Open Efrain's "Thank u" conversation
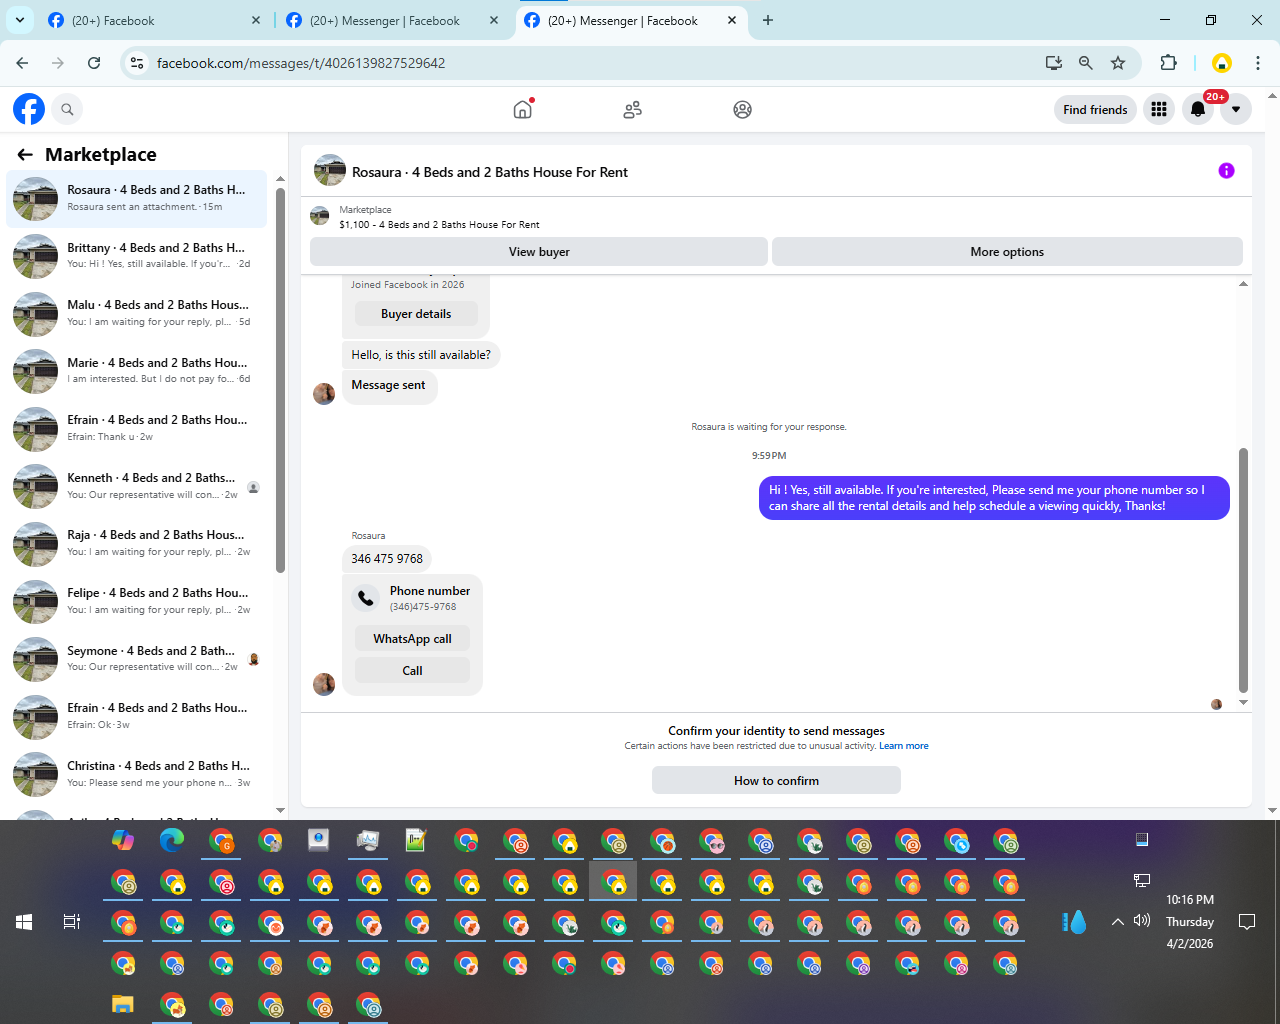1280x1024 pixels. (x=137, y=429)
